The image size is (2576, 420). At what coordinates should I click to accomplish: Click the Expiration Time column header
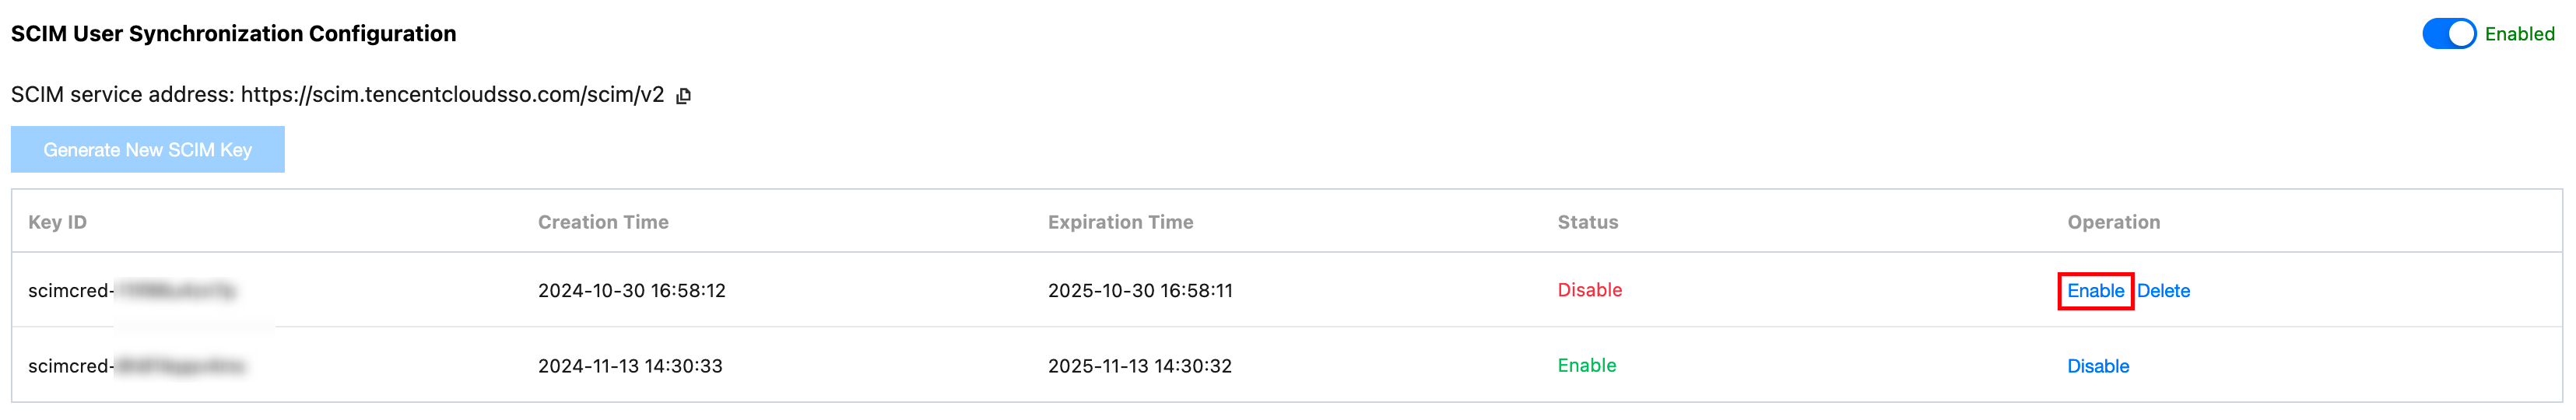point(1120,222)
